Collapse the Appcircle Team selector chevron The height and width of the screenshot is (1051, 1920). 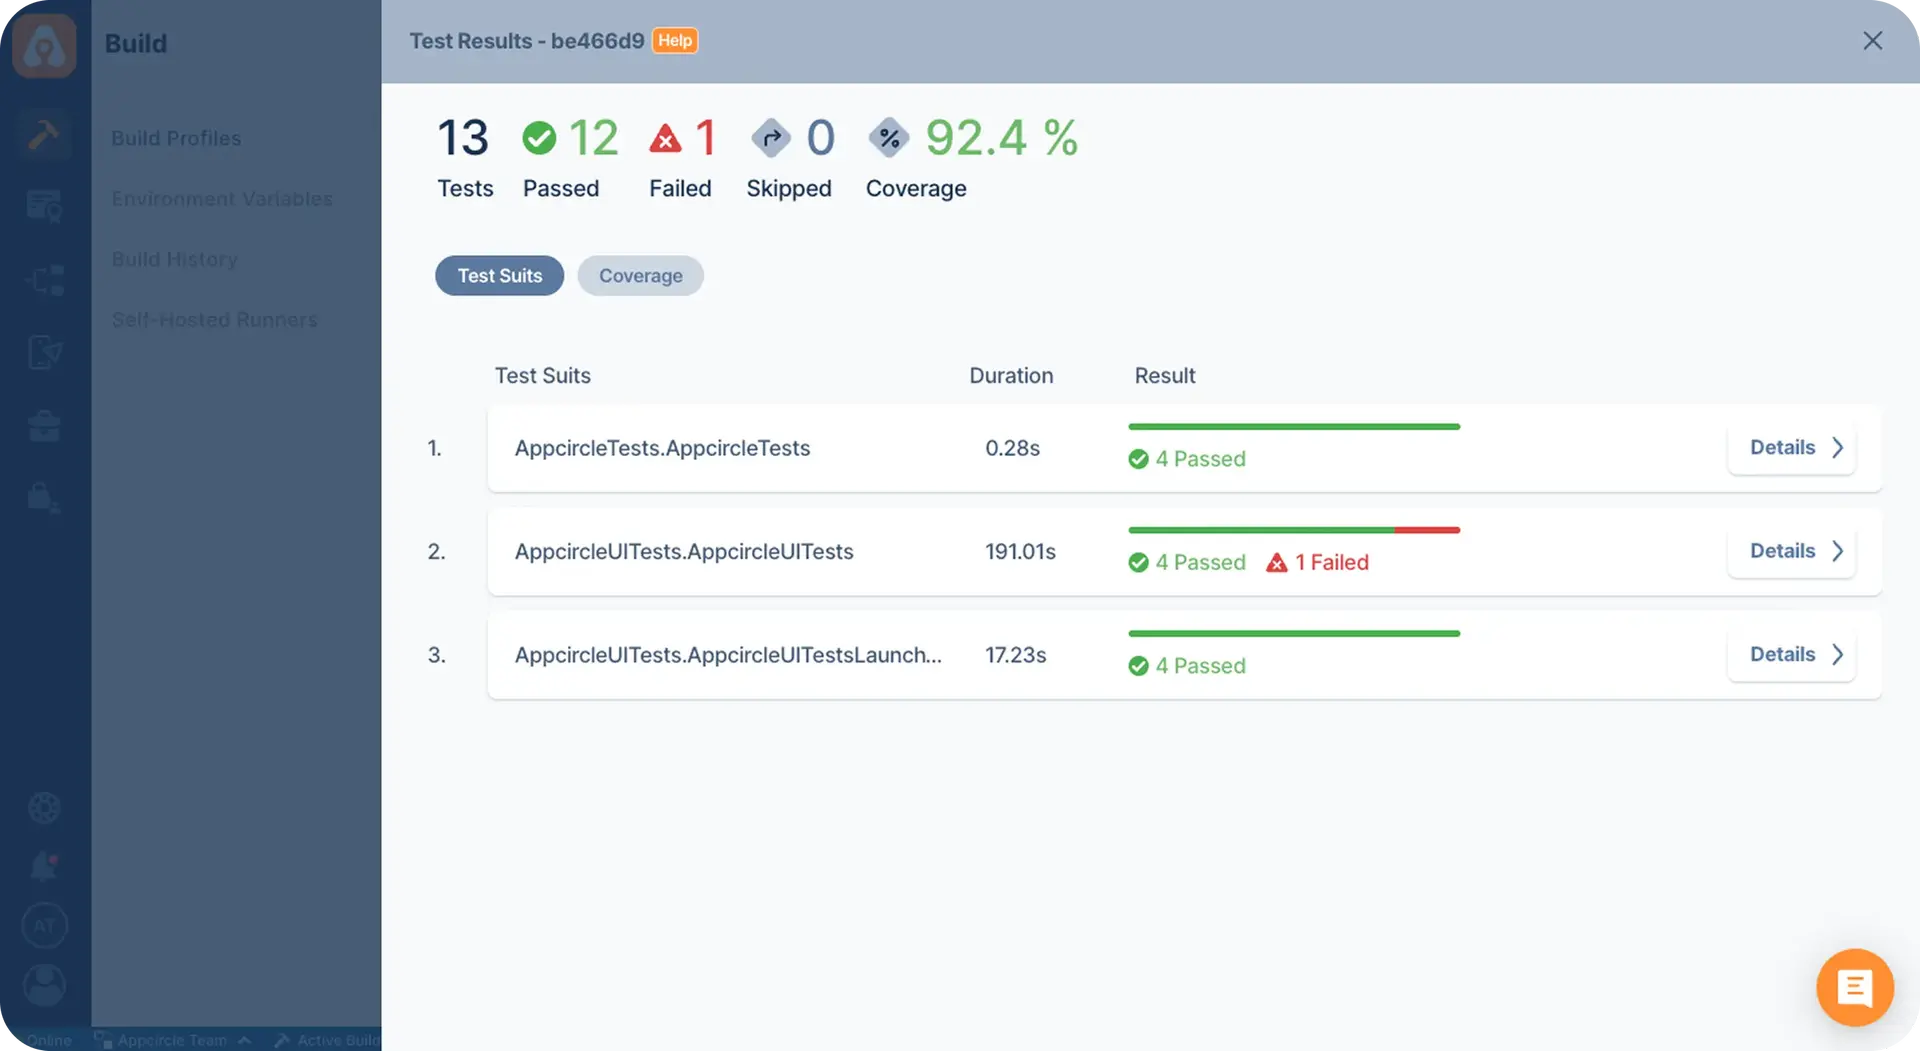[x=246, y=1039]
